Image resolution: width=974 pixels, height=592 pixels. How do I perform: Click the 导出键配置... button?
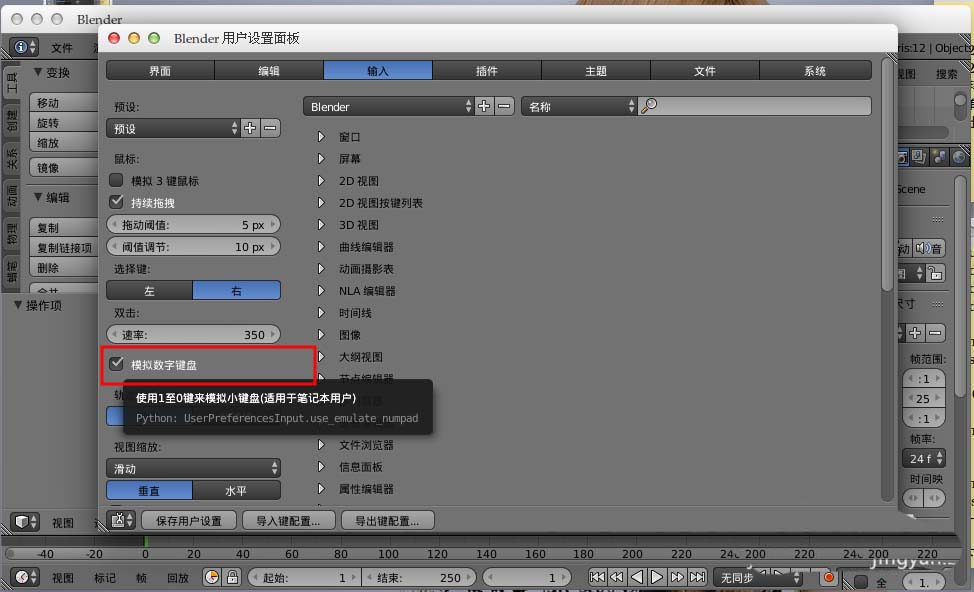[387, 521]
